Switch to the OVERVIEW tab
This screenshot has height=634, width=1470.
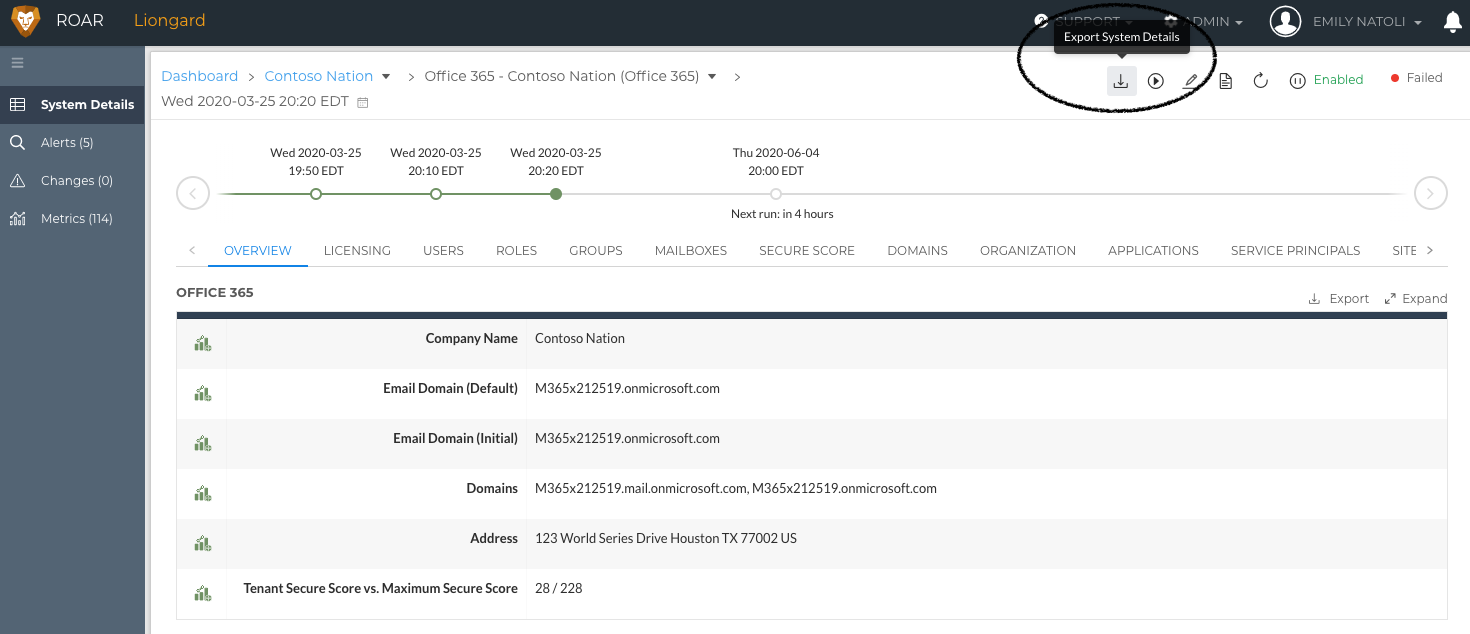coord(258,251)
